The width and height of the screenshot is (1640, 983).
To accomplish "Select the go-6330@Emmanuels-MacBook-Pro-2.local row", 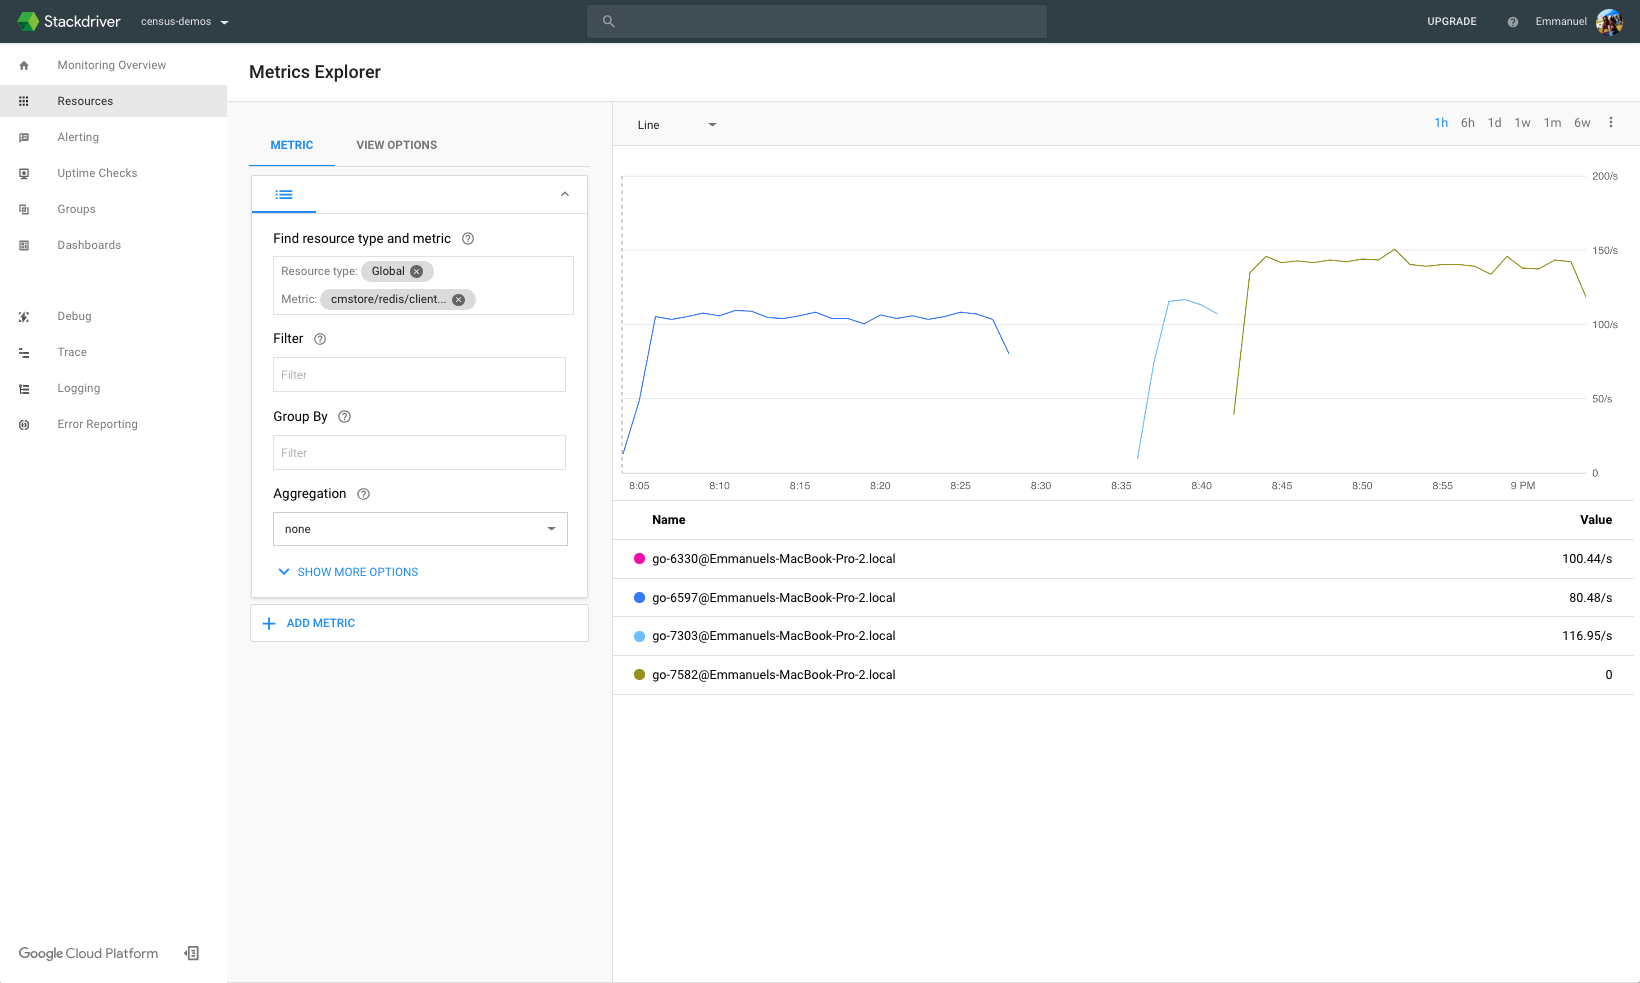I will (x=1123, y=559).
